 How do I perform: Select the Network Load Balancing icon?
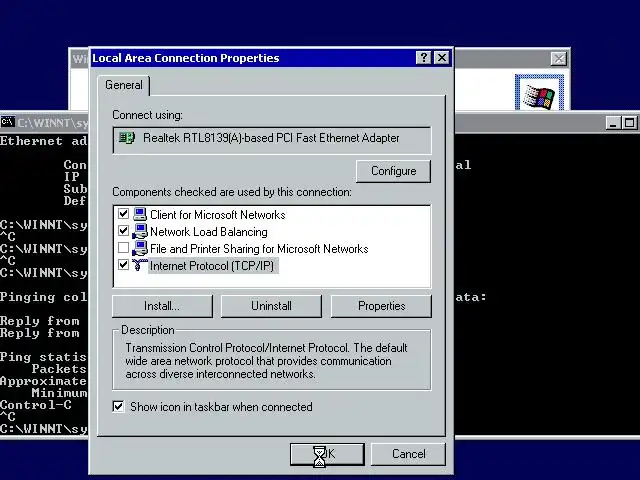(140, 231)
